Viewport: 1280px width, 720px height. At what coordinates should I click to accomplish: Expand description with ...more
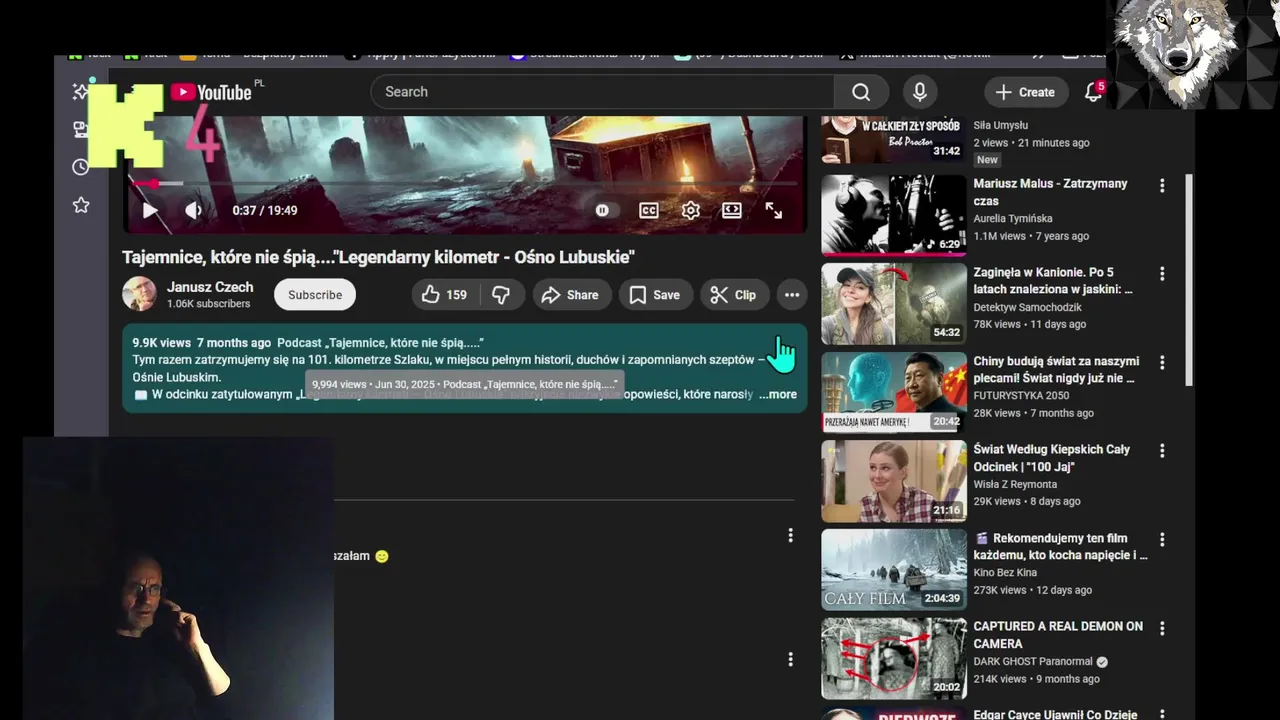click(778, 394)
